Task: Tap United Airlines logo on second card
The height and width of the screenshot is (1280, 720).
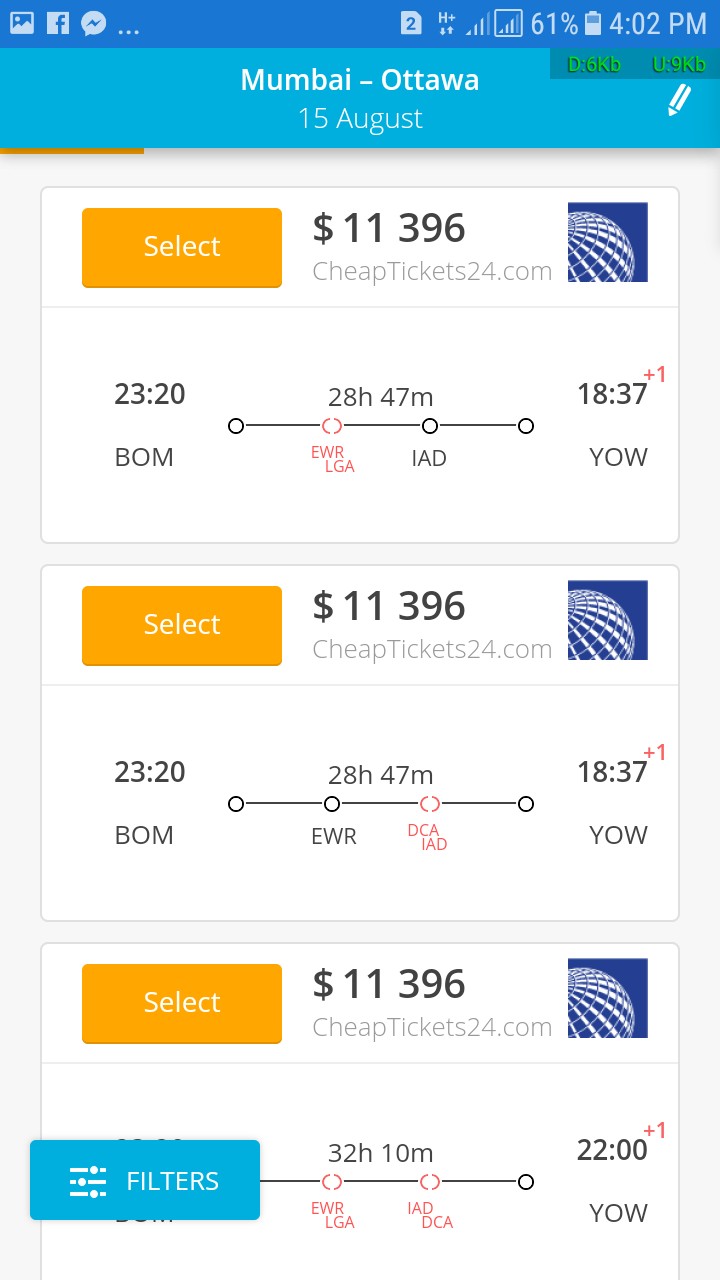Action: tap(607, 620)
